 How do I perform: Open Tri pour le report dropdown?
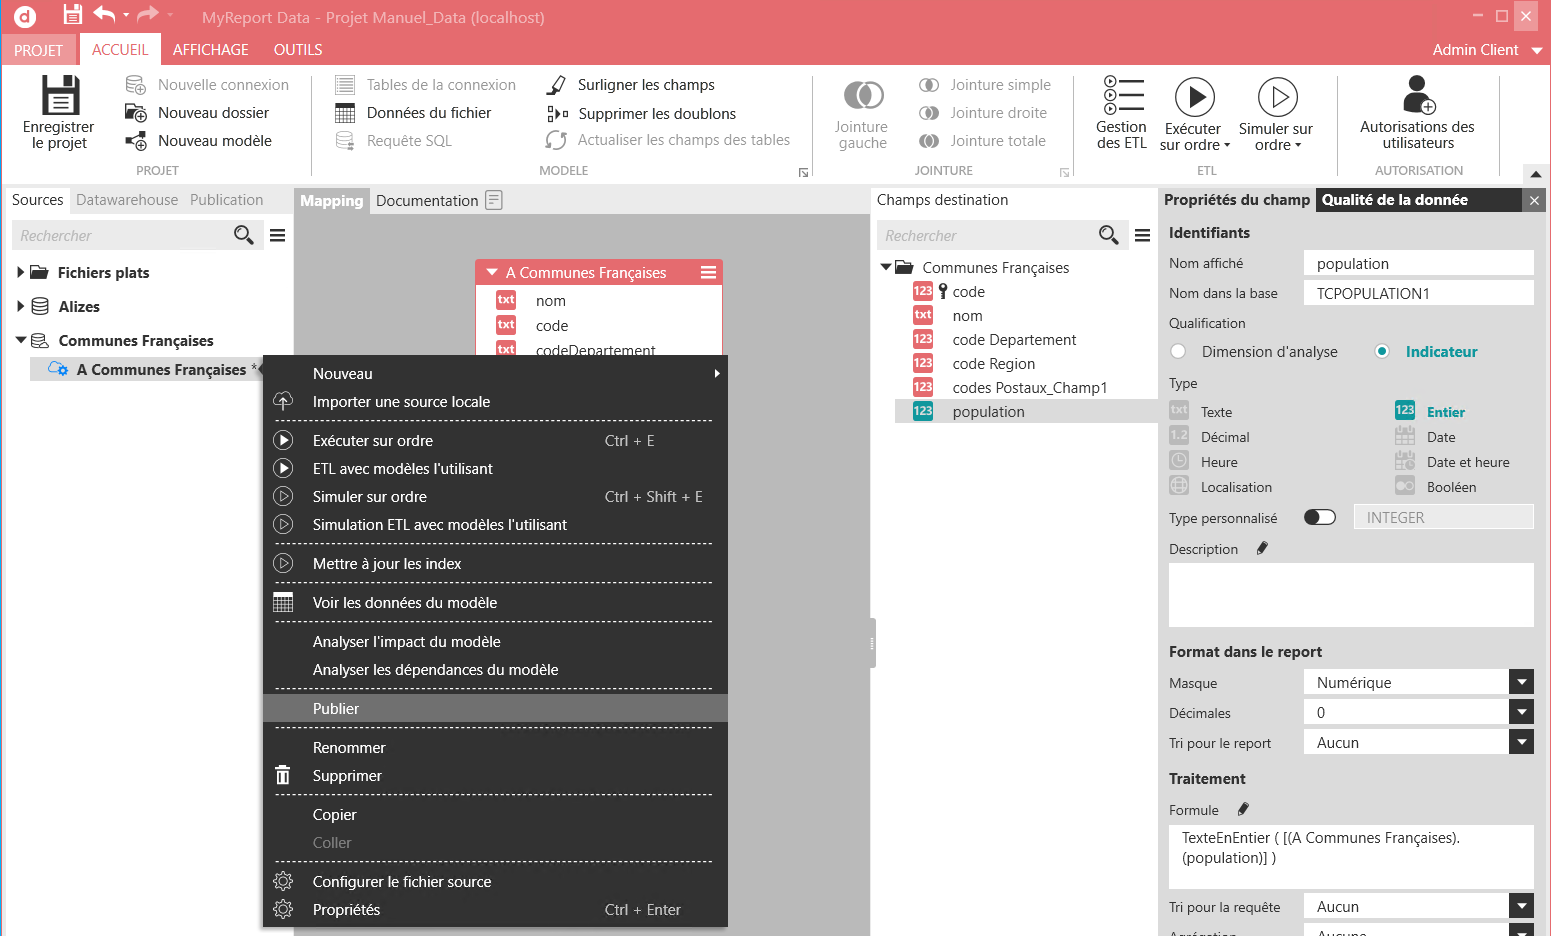1521,742
